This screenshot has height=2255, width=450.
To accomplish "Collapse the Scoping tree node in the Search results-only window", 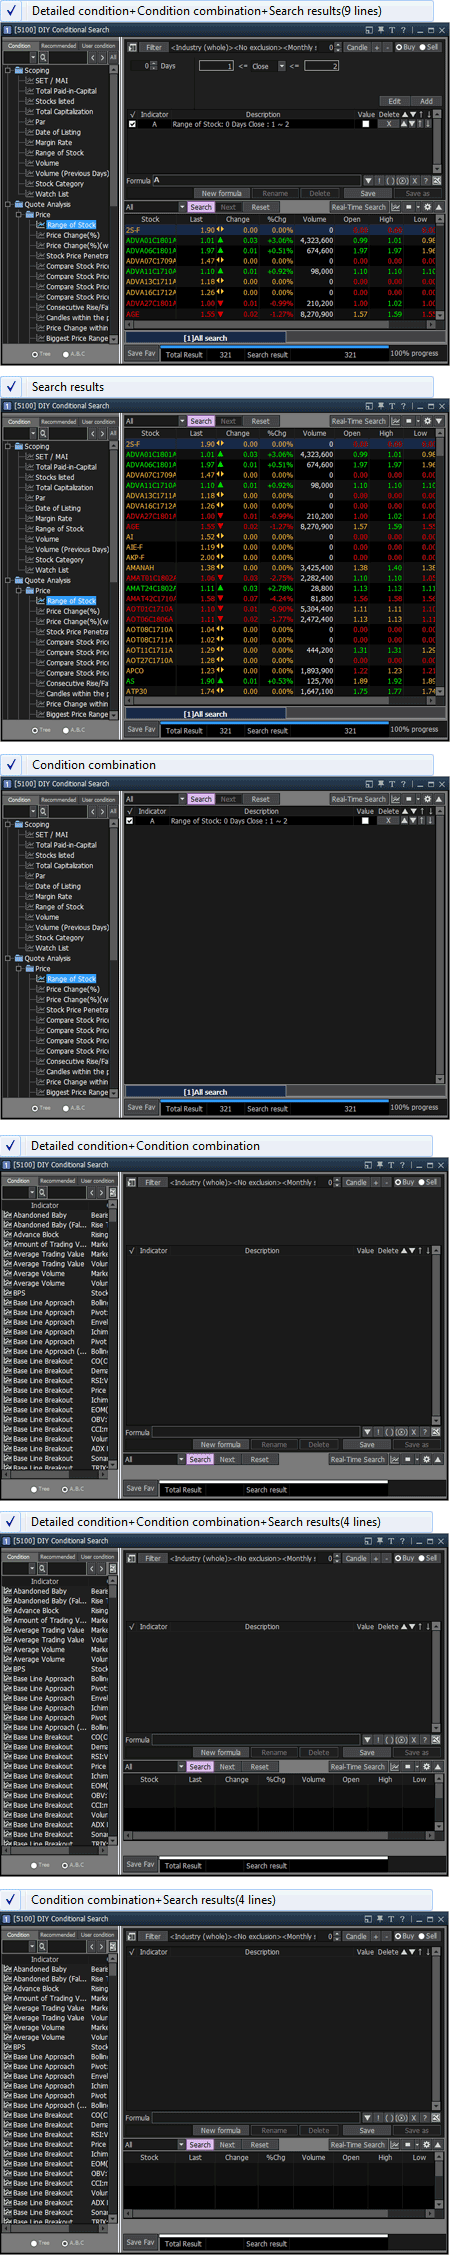I will click(8, 446).
